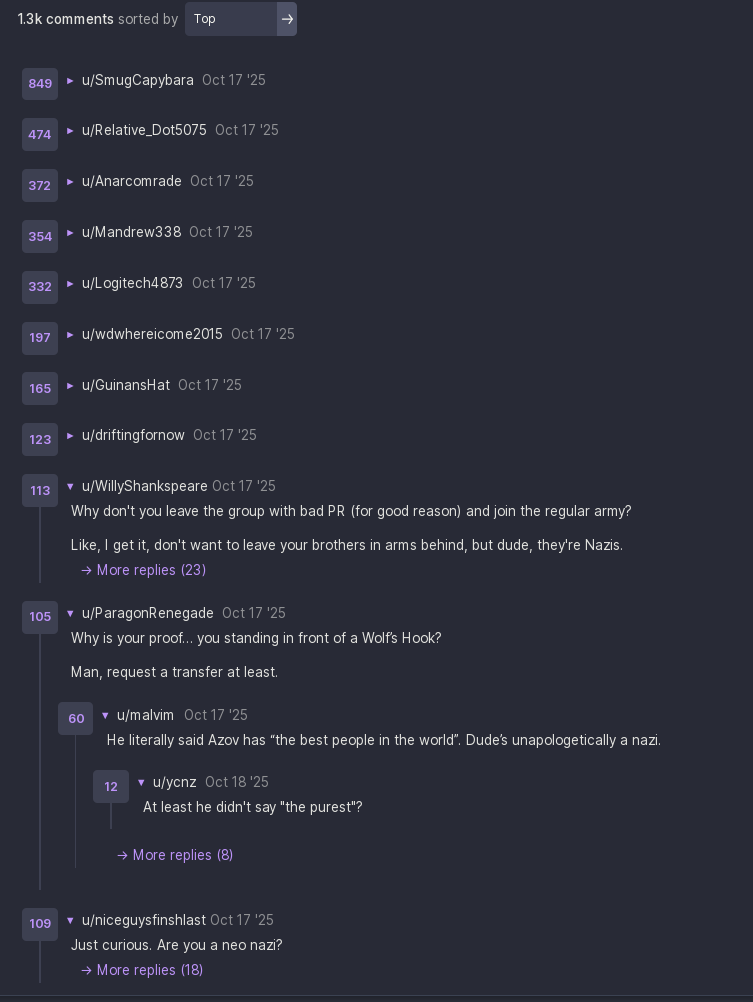Collapse the u/ParagonRenegade comment thread
The height and width of the screenshot is (1002, 753).
click(70, 614)
